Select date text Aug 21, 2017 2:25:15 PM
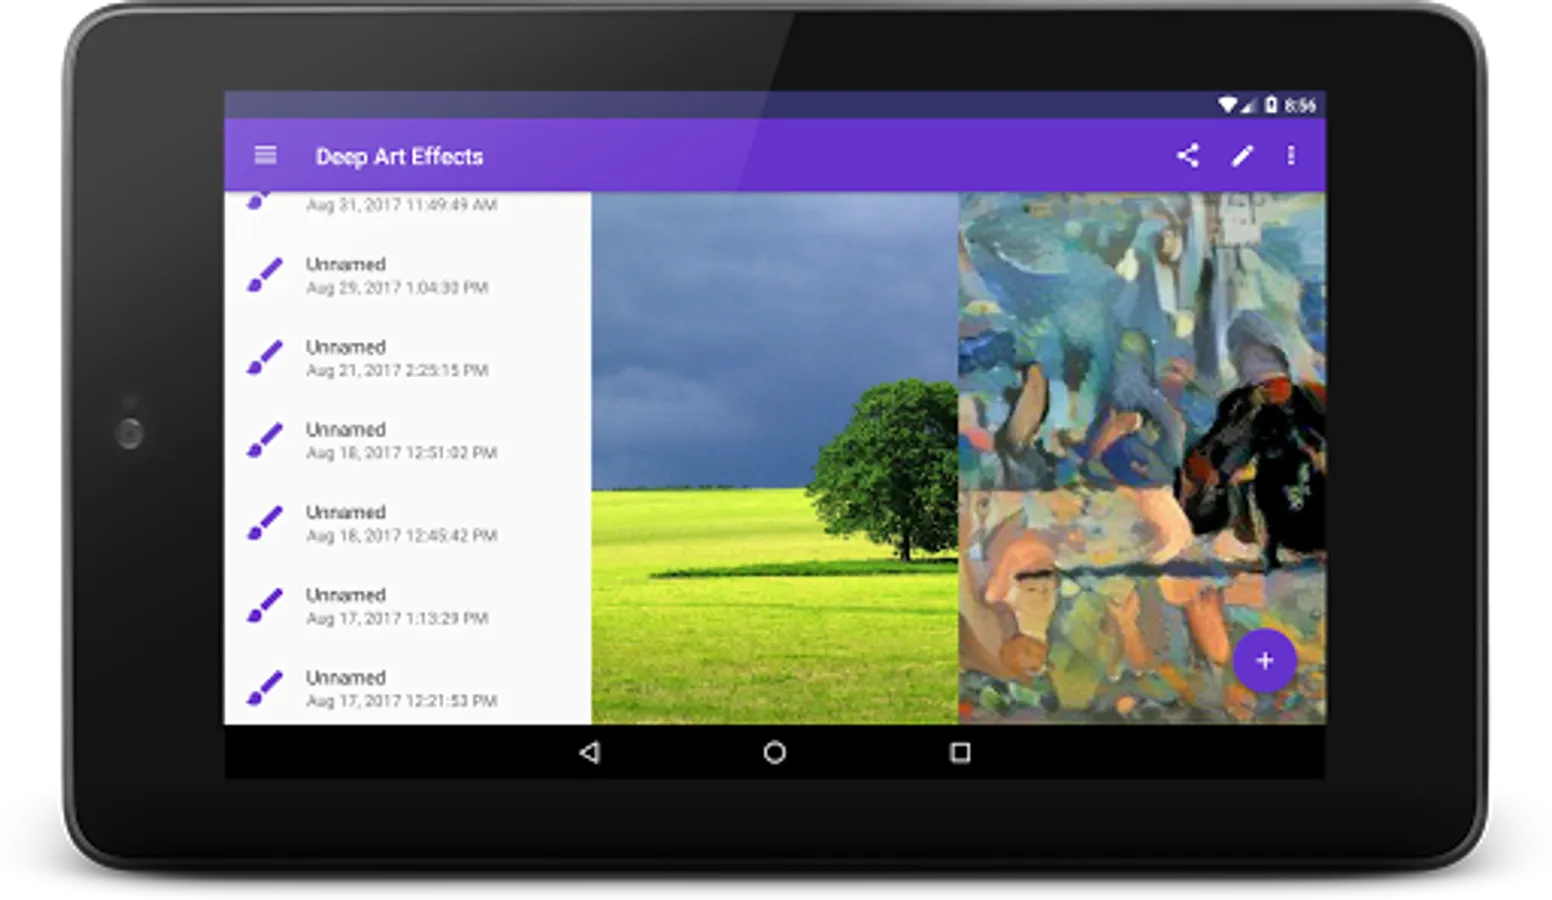 pyautogui.click(x=397, y=371)
